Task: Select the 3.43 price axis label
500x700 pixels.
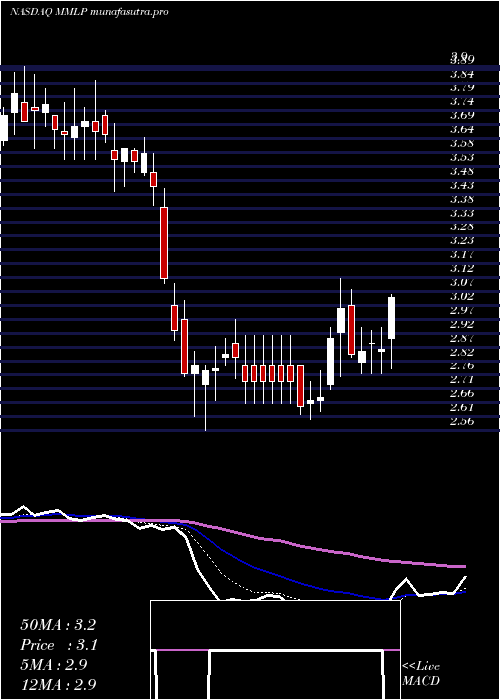Action: [462, 185]
